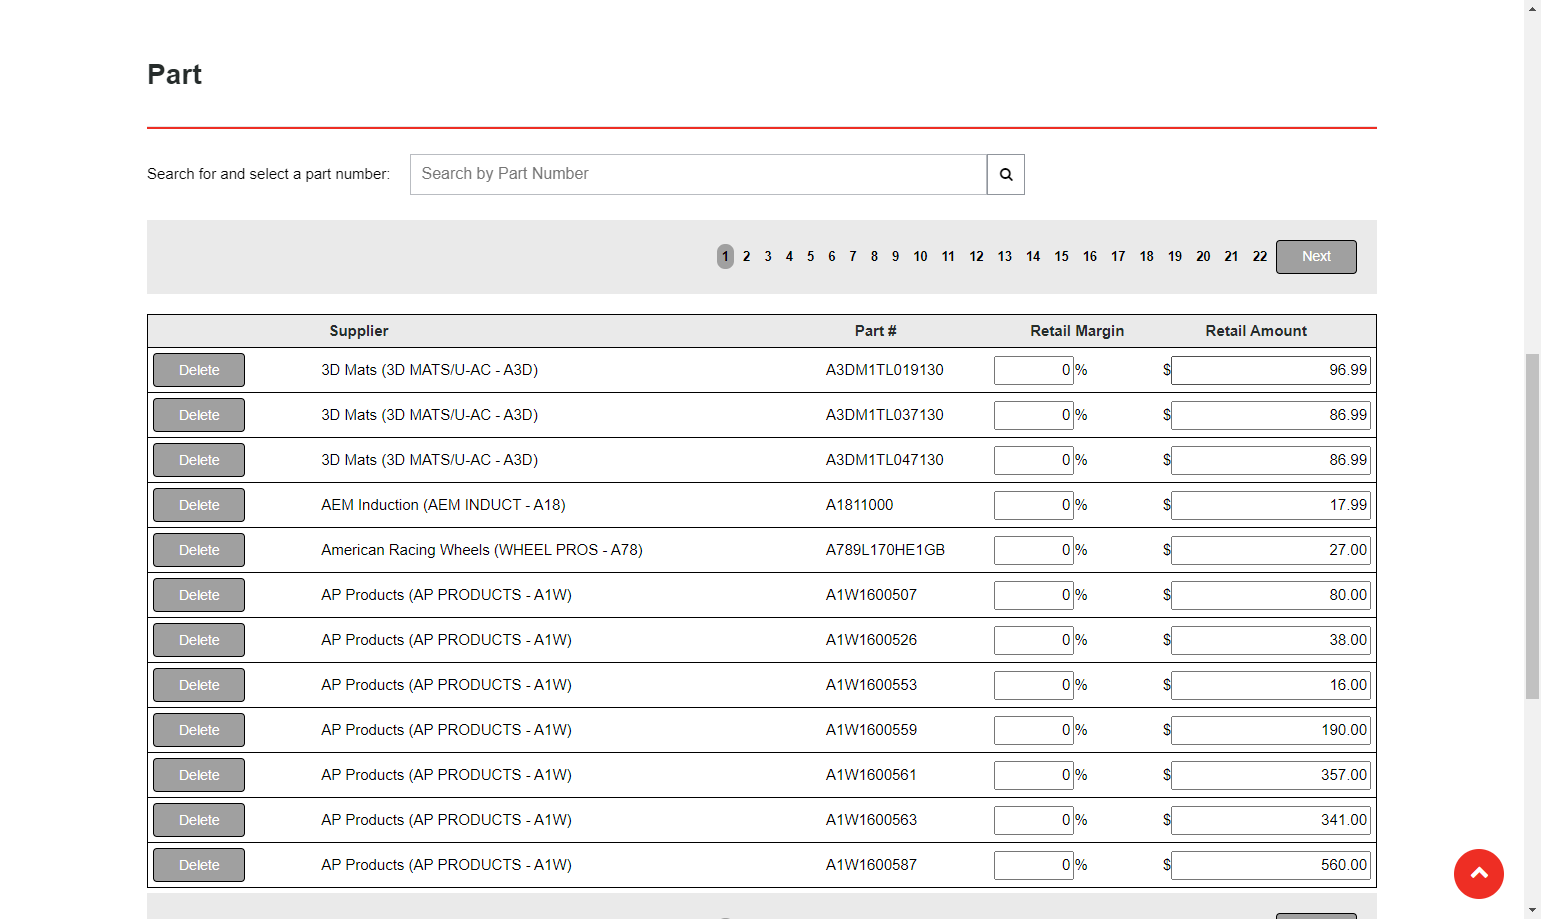The width and height of the screenshot is (1541, 919).
Task: Click the Part # column header
Action: [x=875, y=331]
